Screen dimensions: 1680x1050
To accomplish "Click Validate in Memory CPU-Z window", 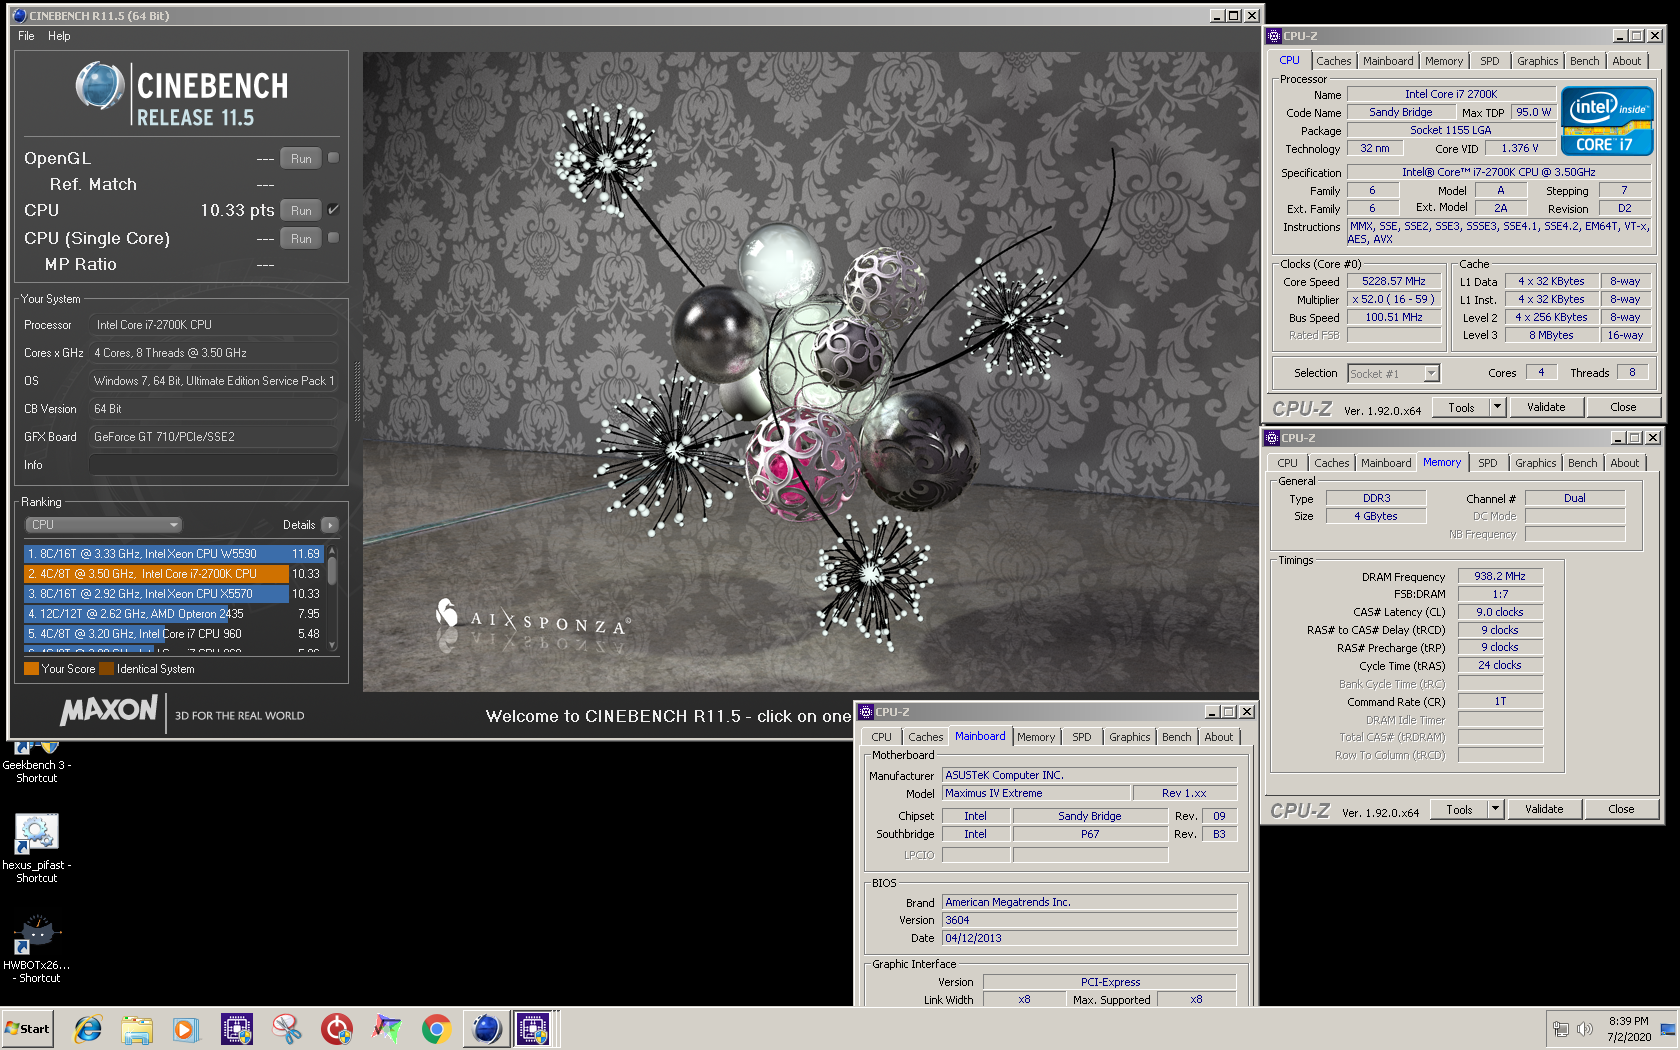I will point(1544,809).
